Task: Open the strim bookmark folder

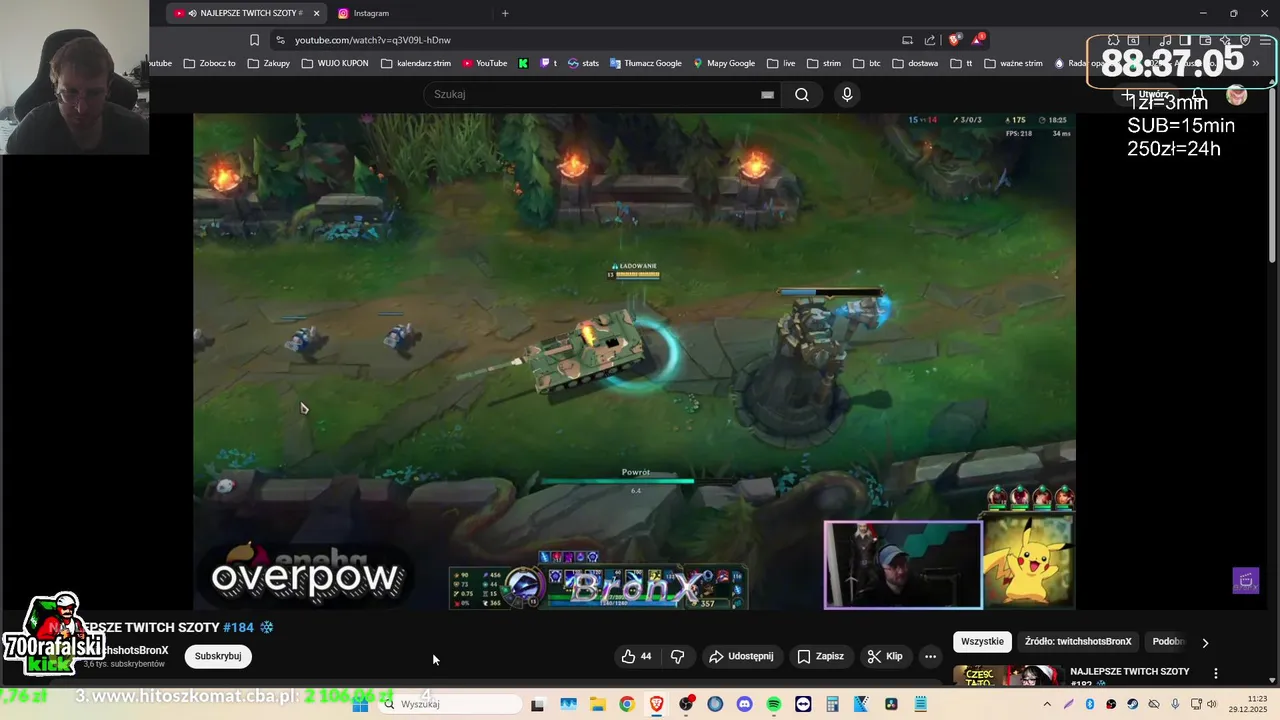Action: pos(824,63)
